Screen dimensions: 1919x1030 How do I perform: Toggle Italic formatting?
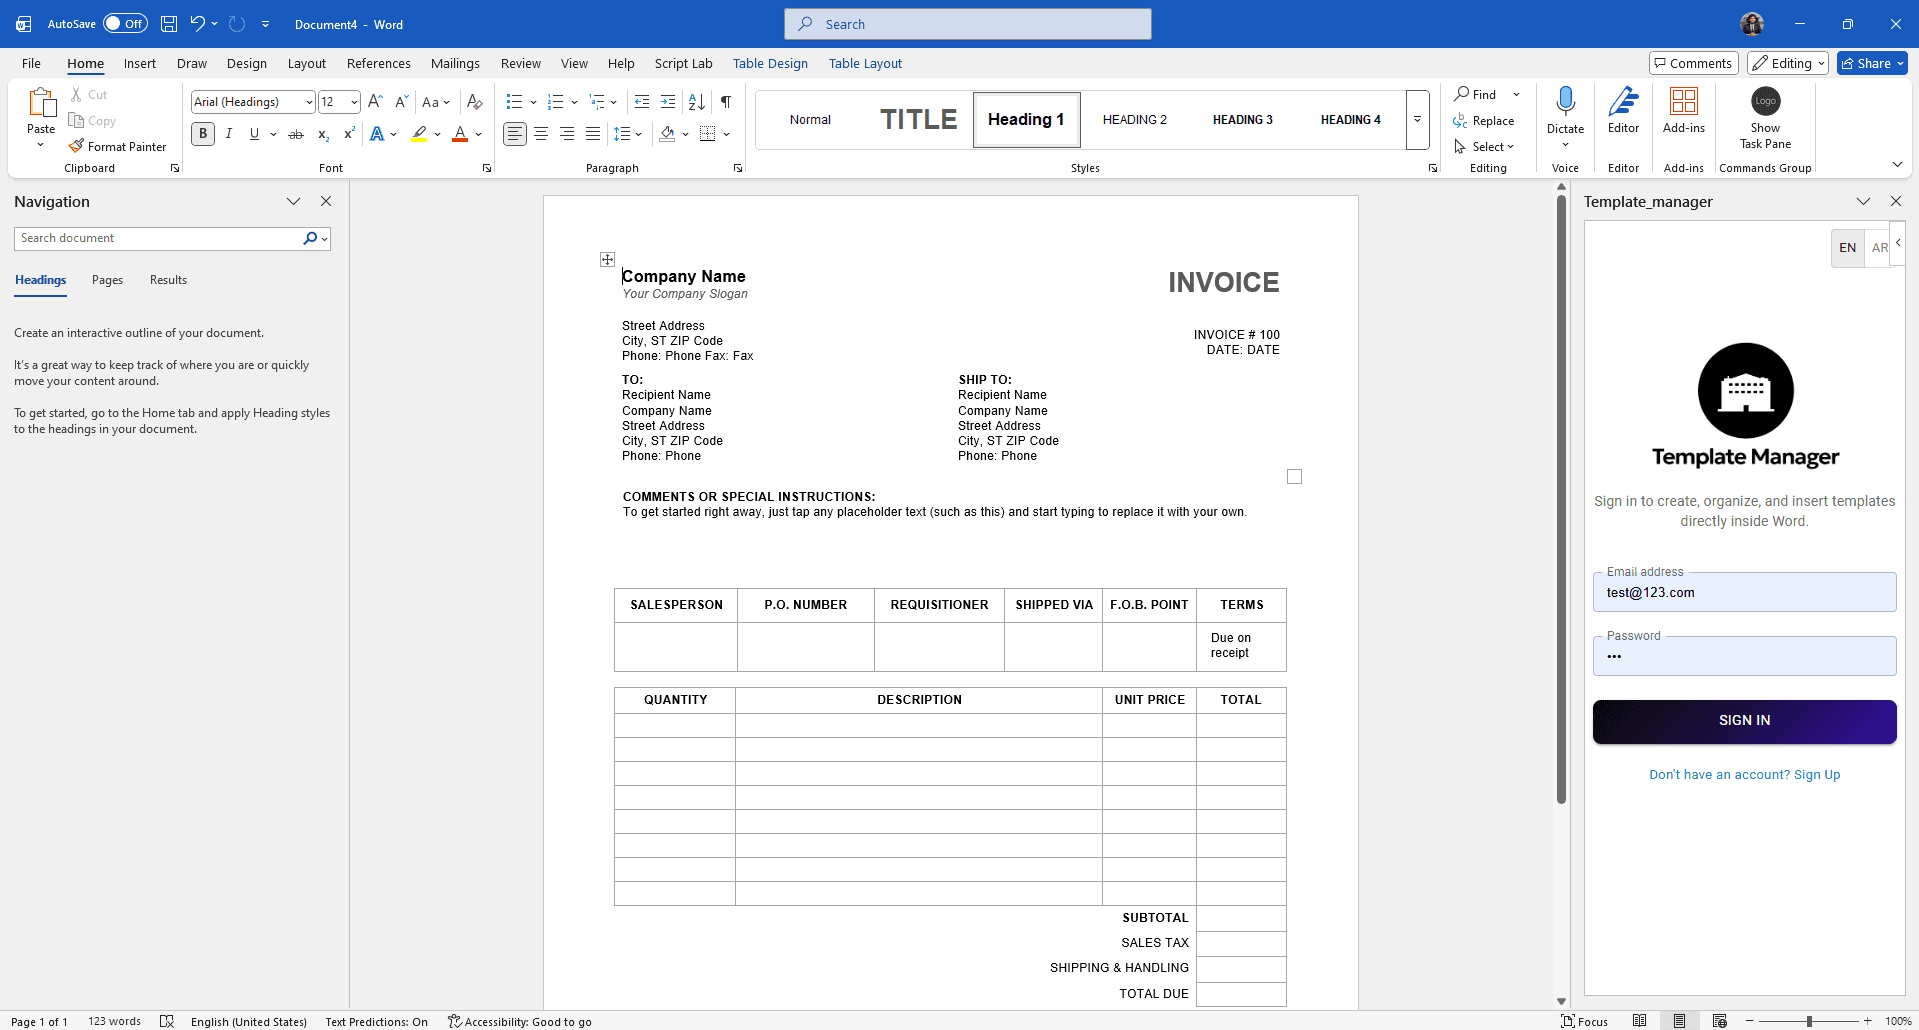click(x=229, y=134)
